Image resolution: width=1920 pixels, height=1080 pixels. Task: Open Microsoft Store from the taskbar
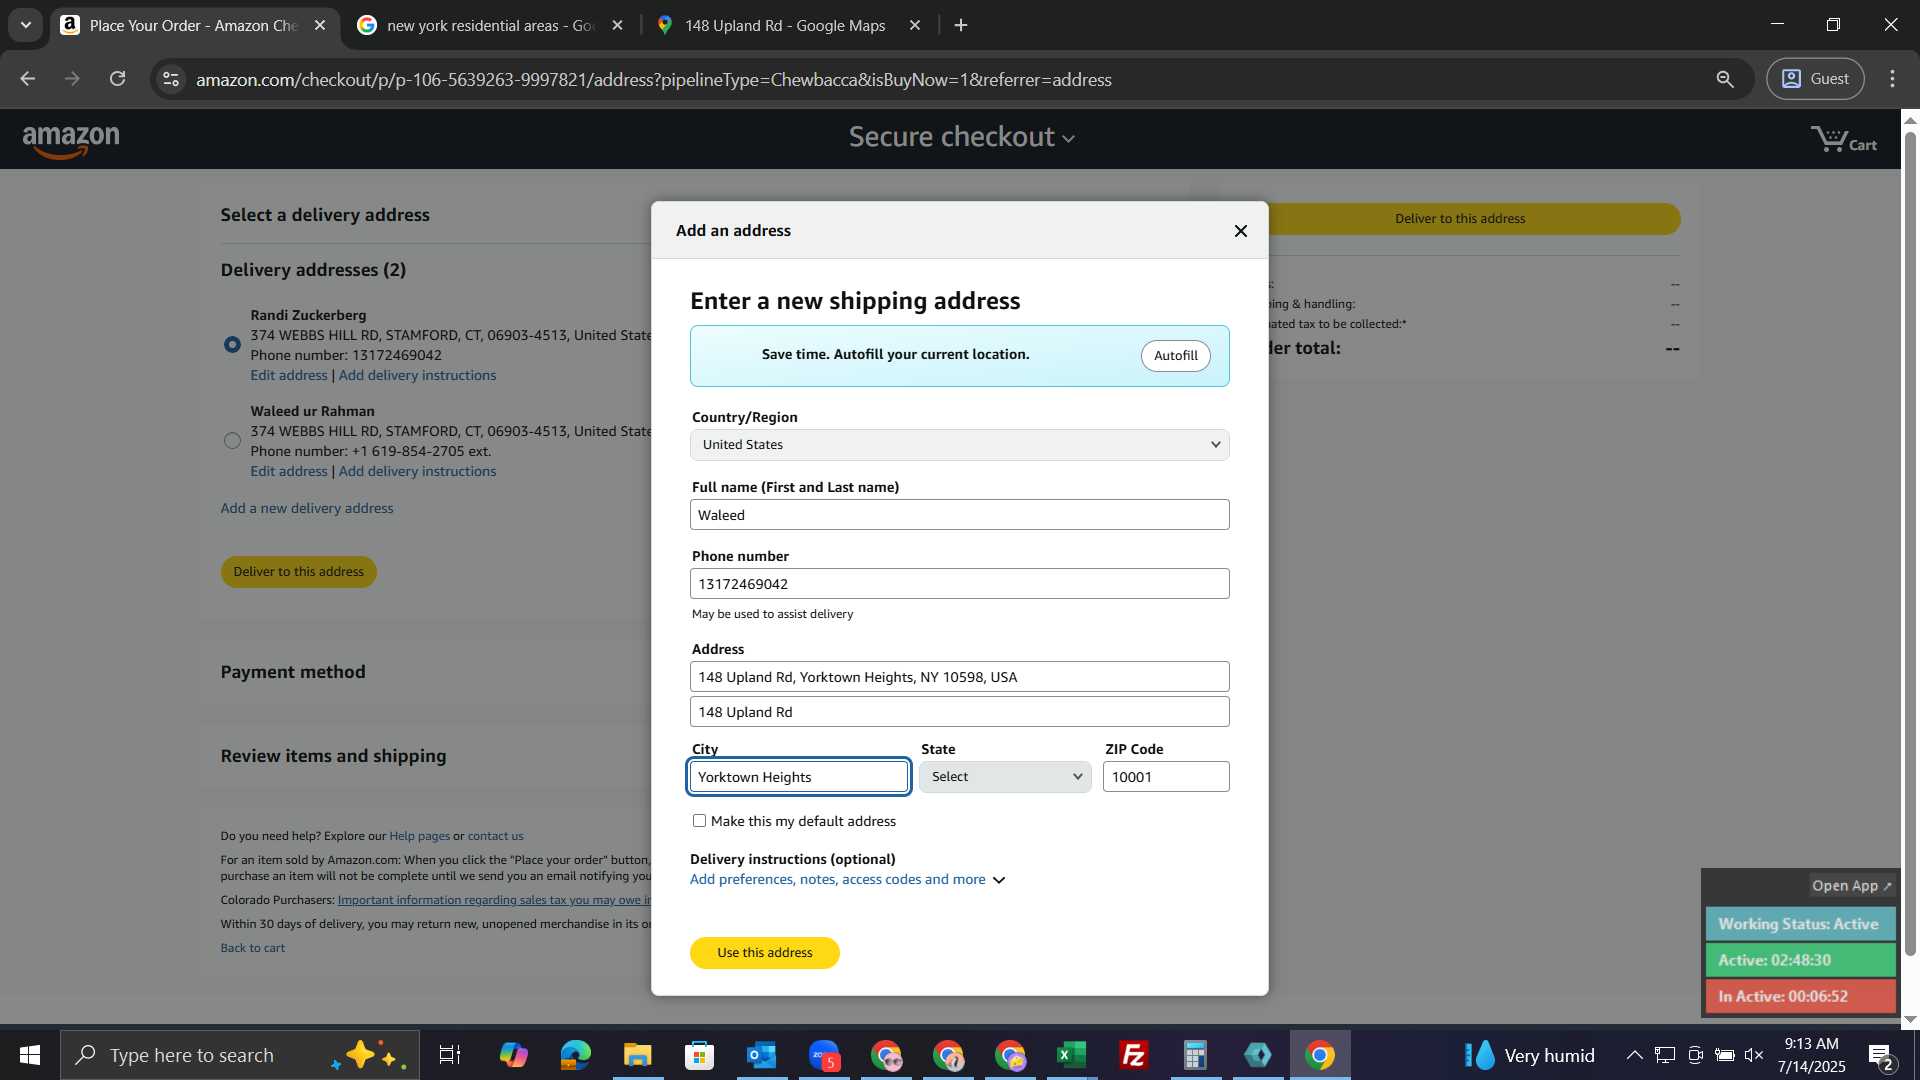(700, 1055)
